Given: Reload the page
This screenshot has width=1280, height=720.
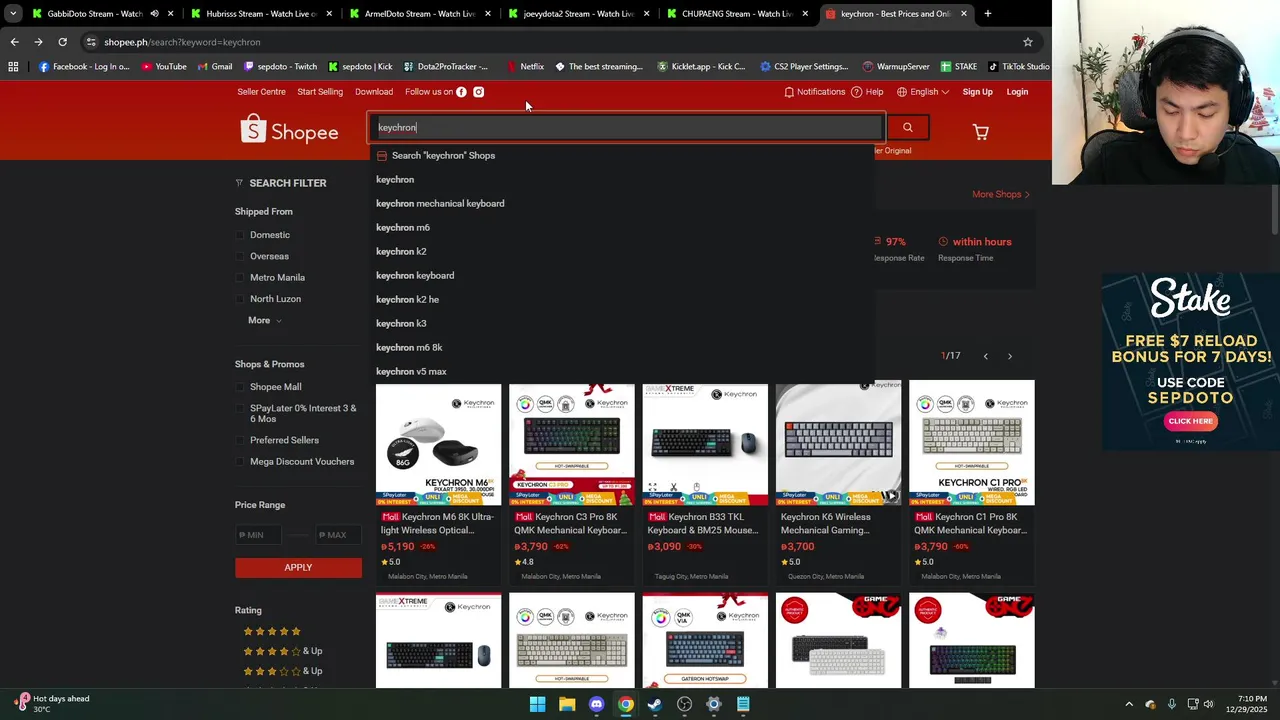Looking at the screenshot, I should point(62,42).
